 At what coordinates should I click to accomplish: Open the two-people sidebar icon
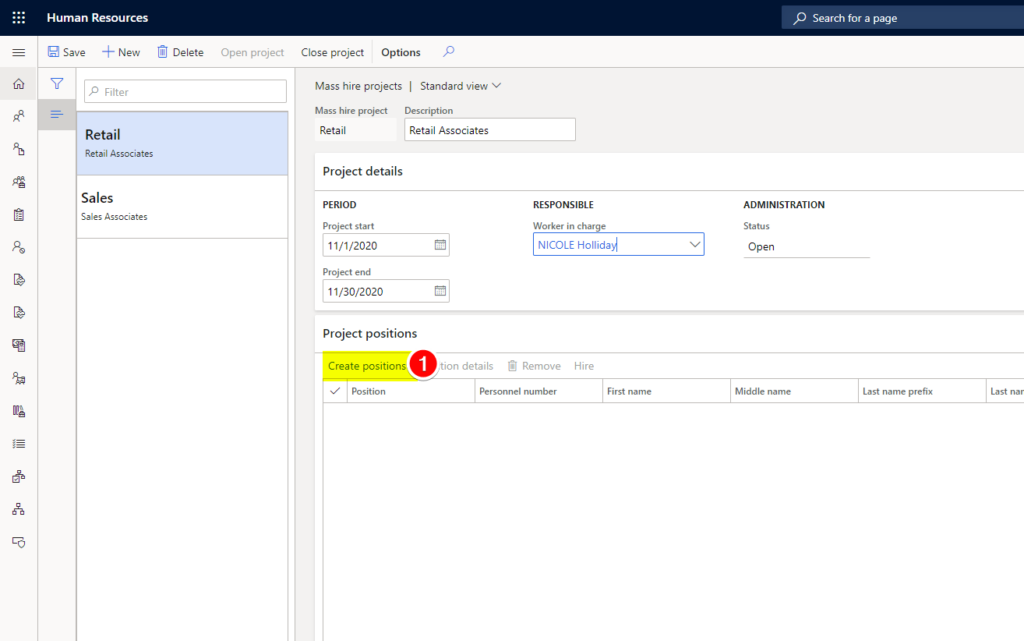[x=19, y=116]
